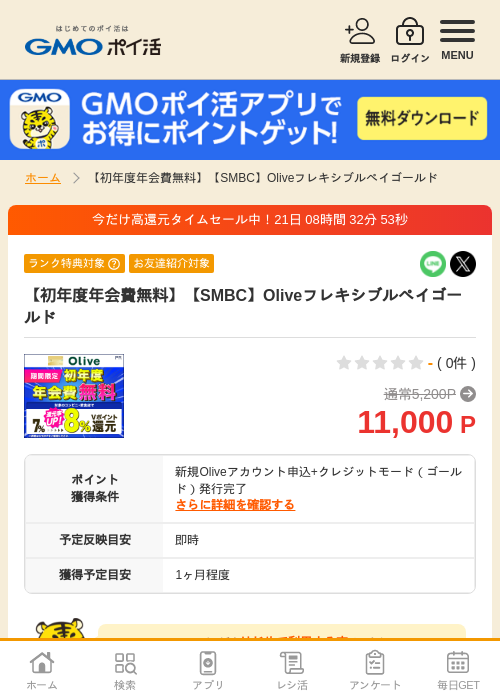This screenshot has width=500, height=700.
Task: Open レシ活 receipt tab
Action: click(x=292, y=671)
